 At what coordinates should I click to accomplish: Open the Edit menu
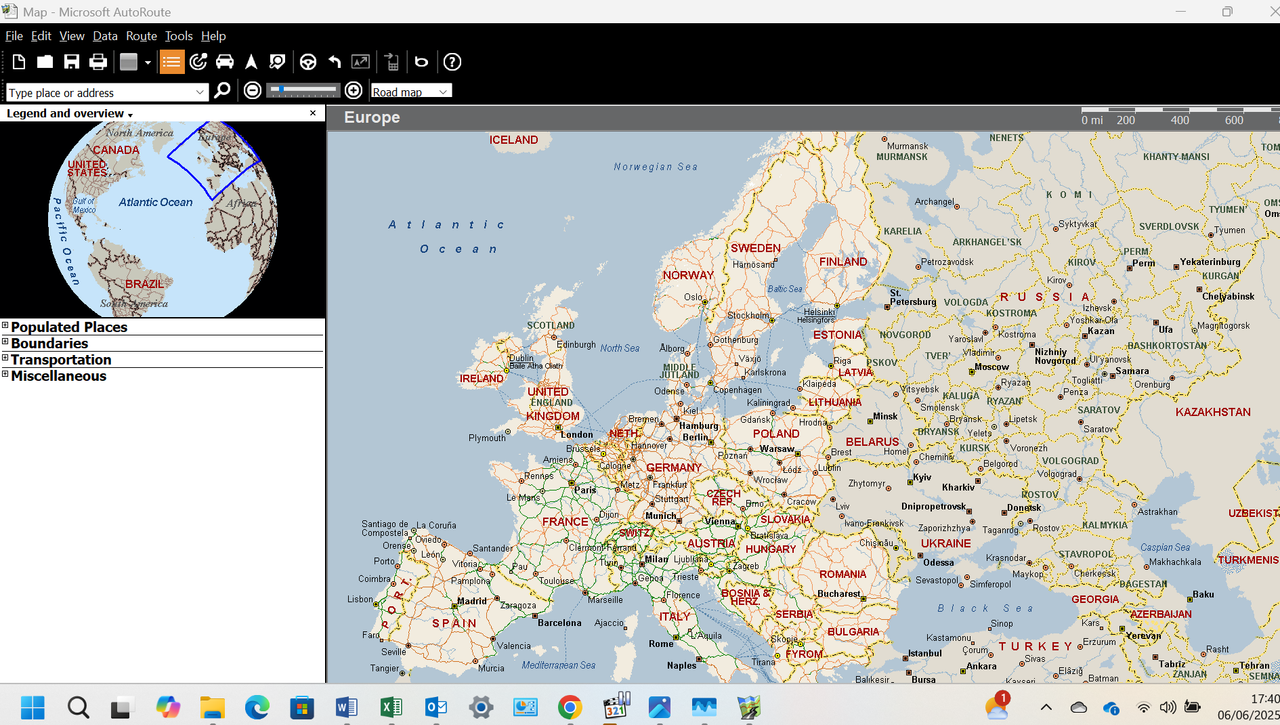pyautogui.click(x=41, y=36)
